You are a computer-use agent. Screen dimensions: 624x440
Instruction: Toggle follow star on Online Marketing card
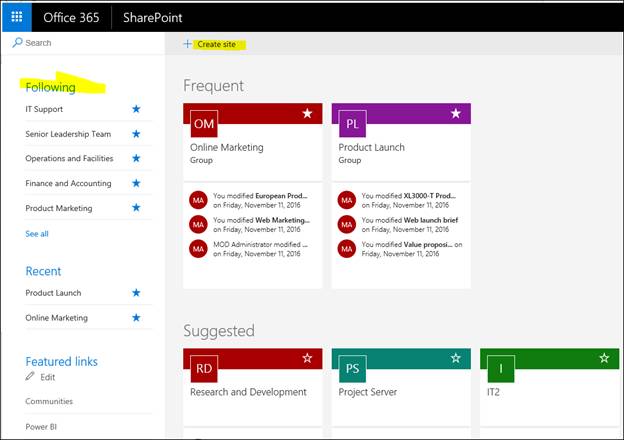(x=307, y=114)
